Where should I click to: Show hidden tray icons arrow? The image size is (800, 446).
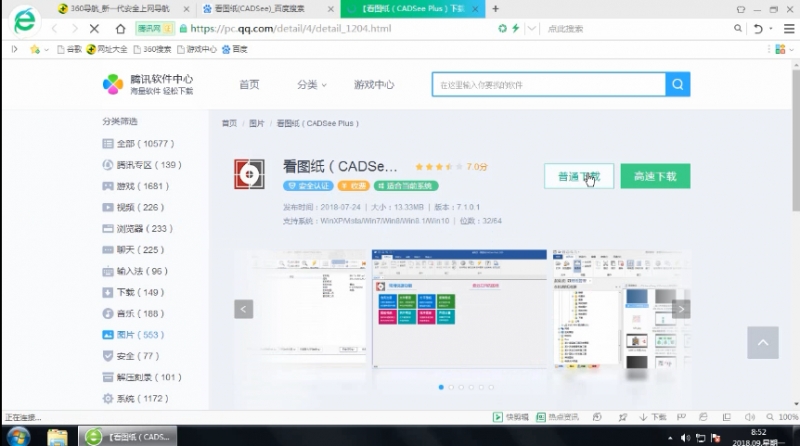pyautogui.click(x=670, y=438)
